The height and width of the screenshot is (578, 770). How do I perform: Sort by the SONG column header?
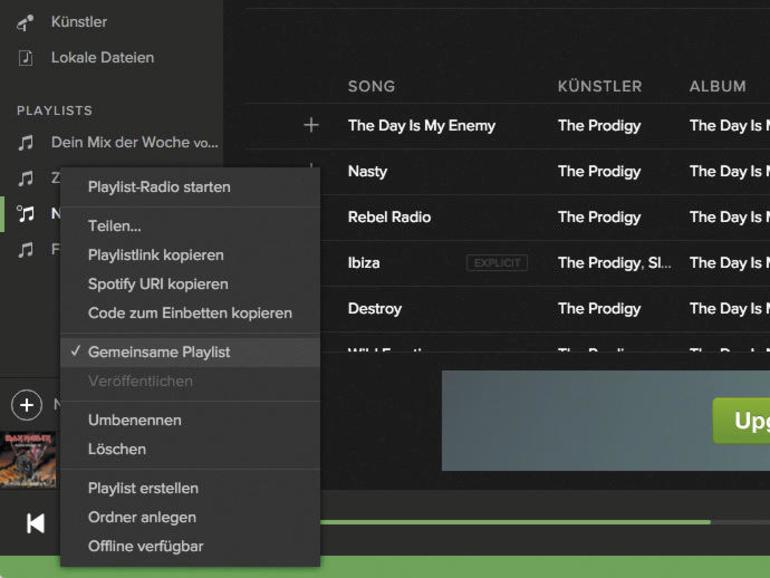pos(371,86)
